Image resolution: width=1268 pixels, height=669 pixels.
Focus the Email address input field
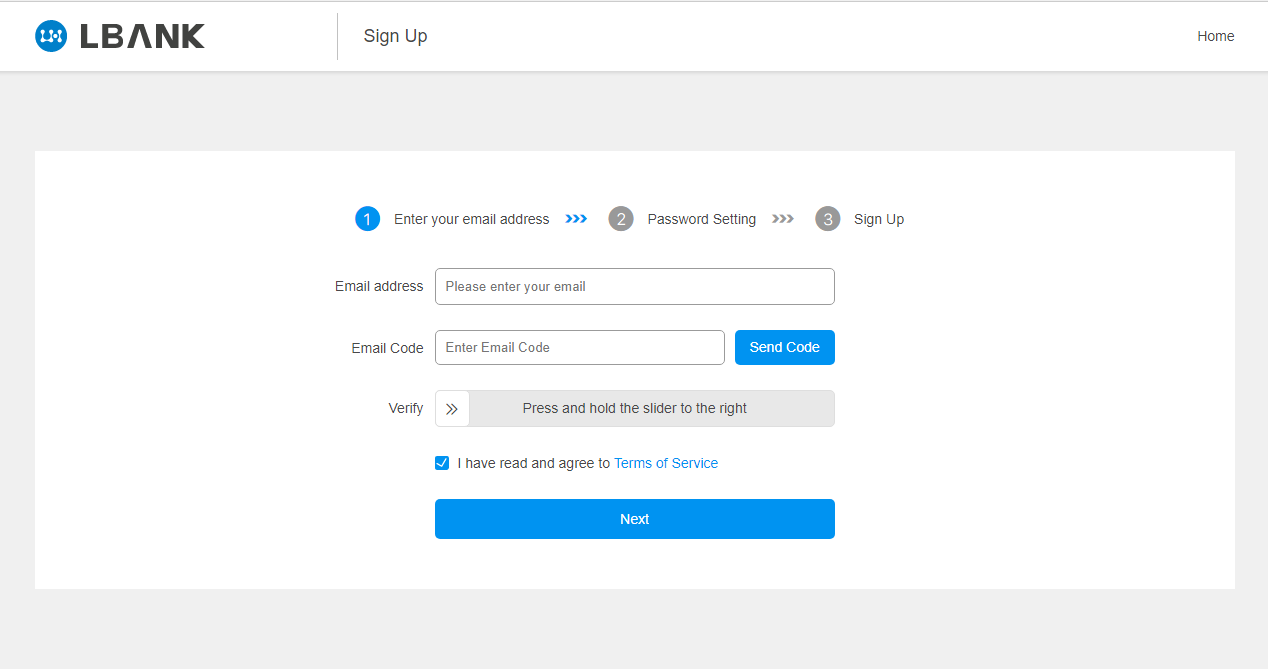[x=634, y=286]
